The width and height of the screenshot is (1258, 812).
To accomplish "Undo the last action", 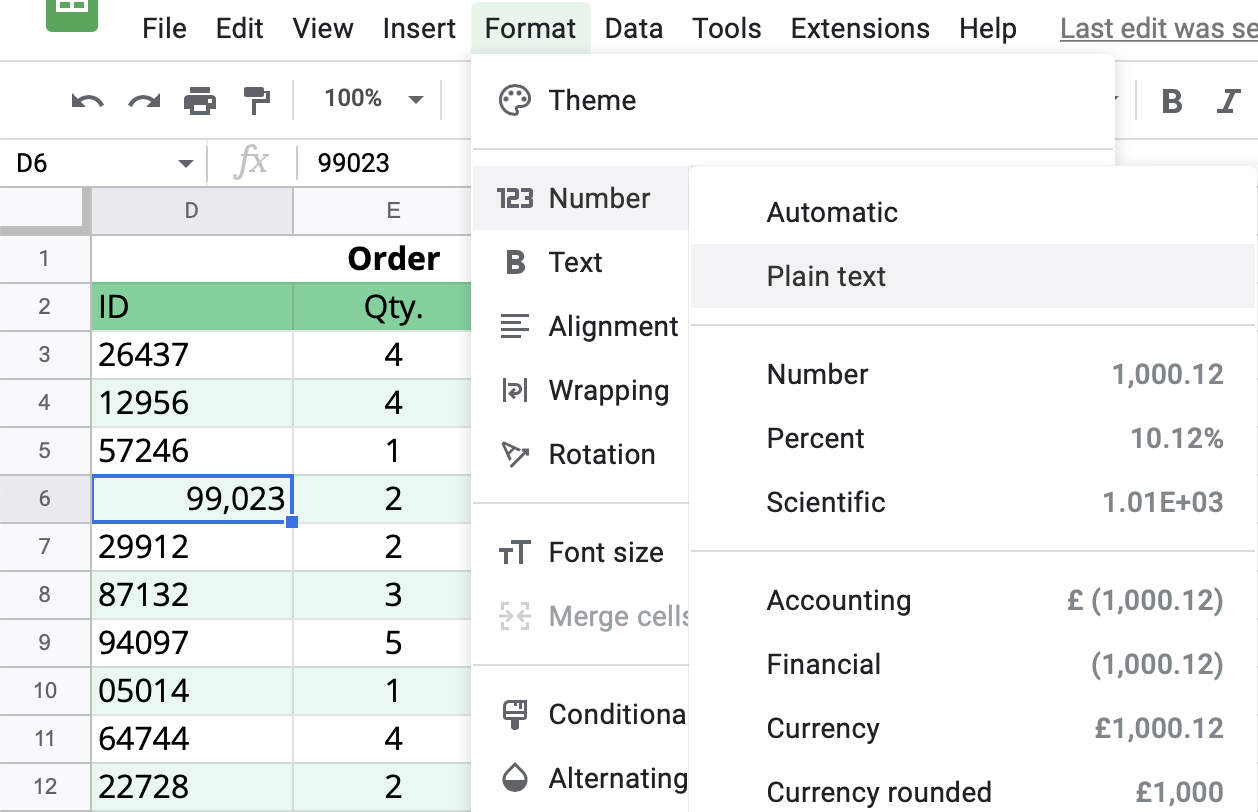I will [85, 99].
